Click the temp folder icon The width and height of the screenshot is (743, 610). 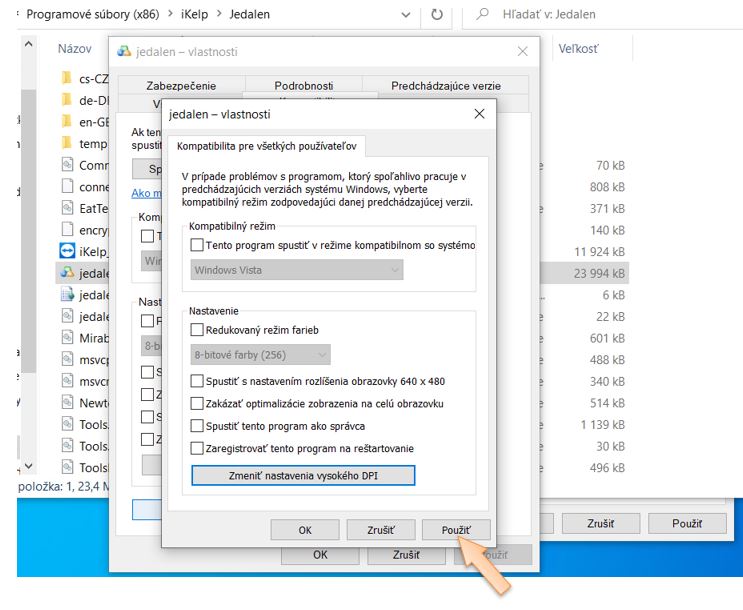click(67, 144)
